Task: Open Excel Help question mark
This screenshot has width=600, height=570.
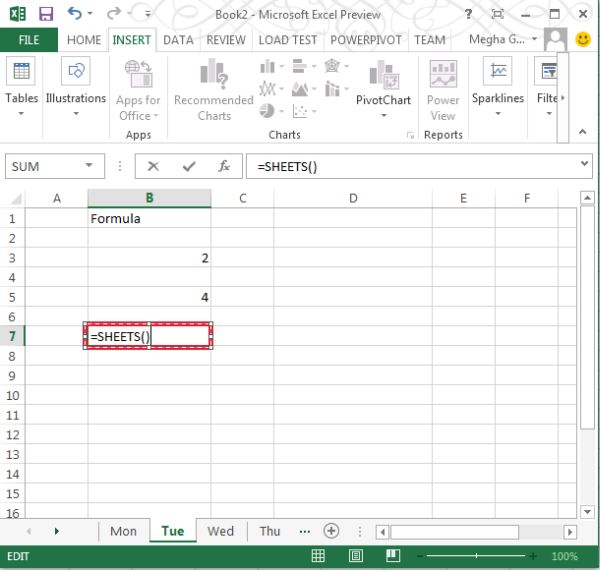Action: (x=468, y=14)
